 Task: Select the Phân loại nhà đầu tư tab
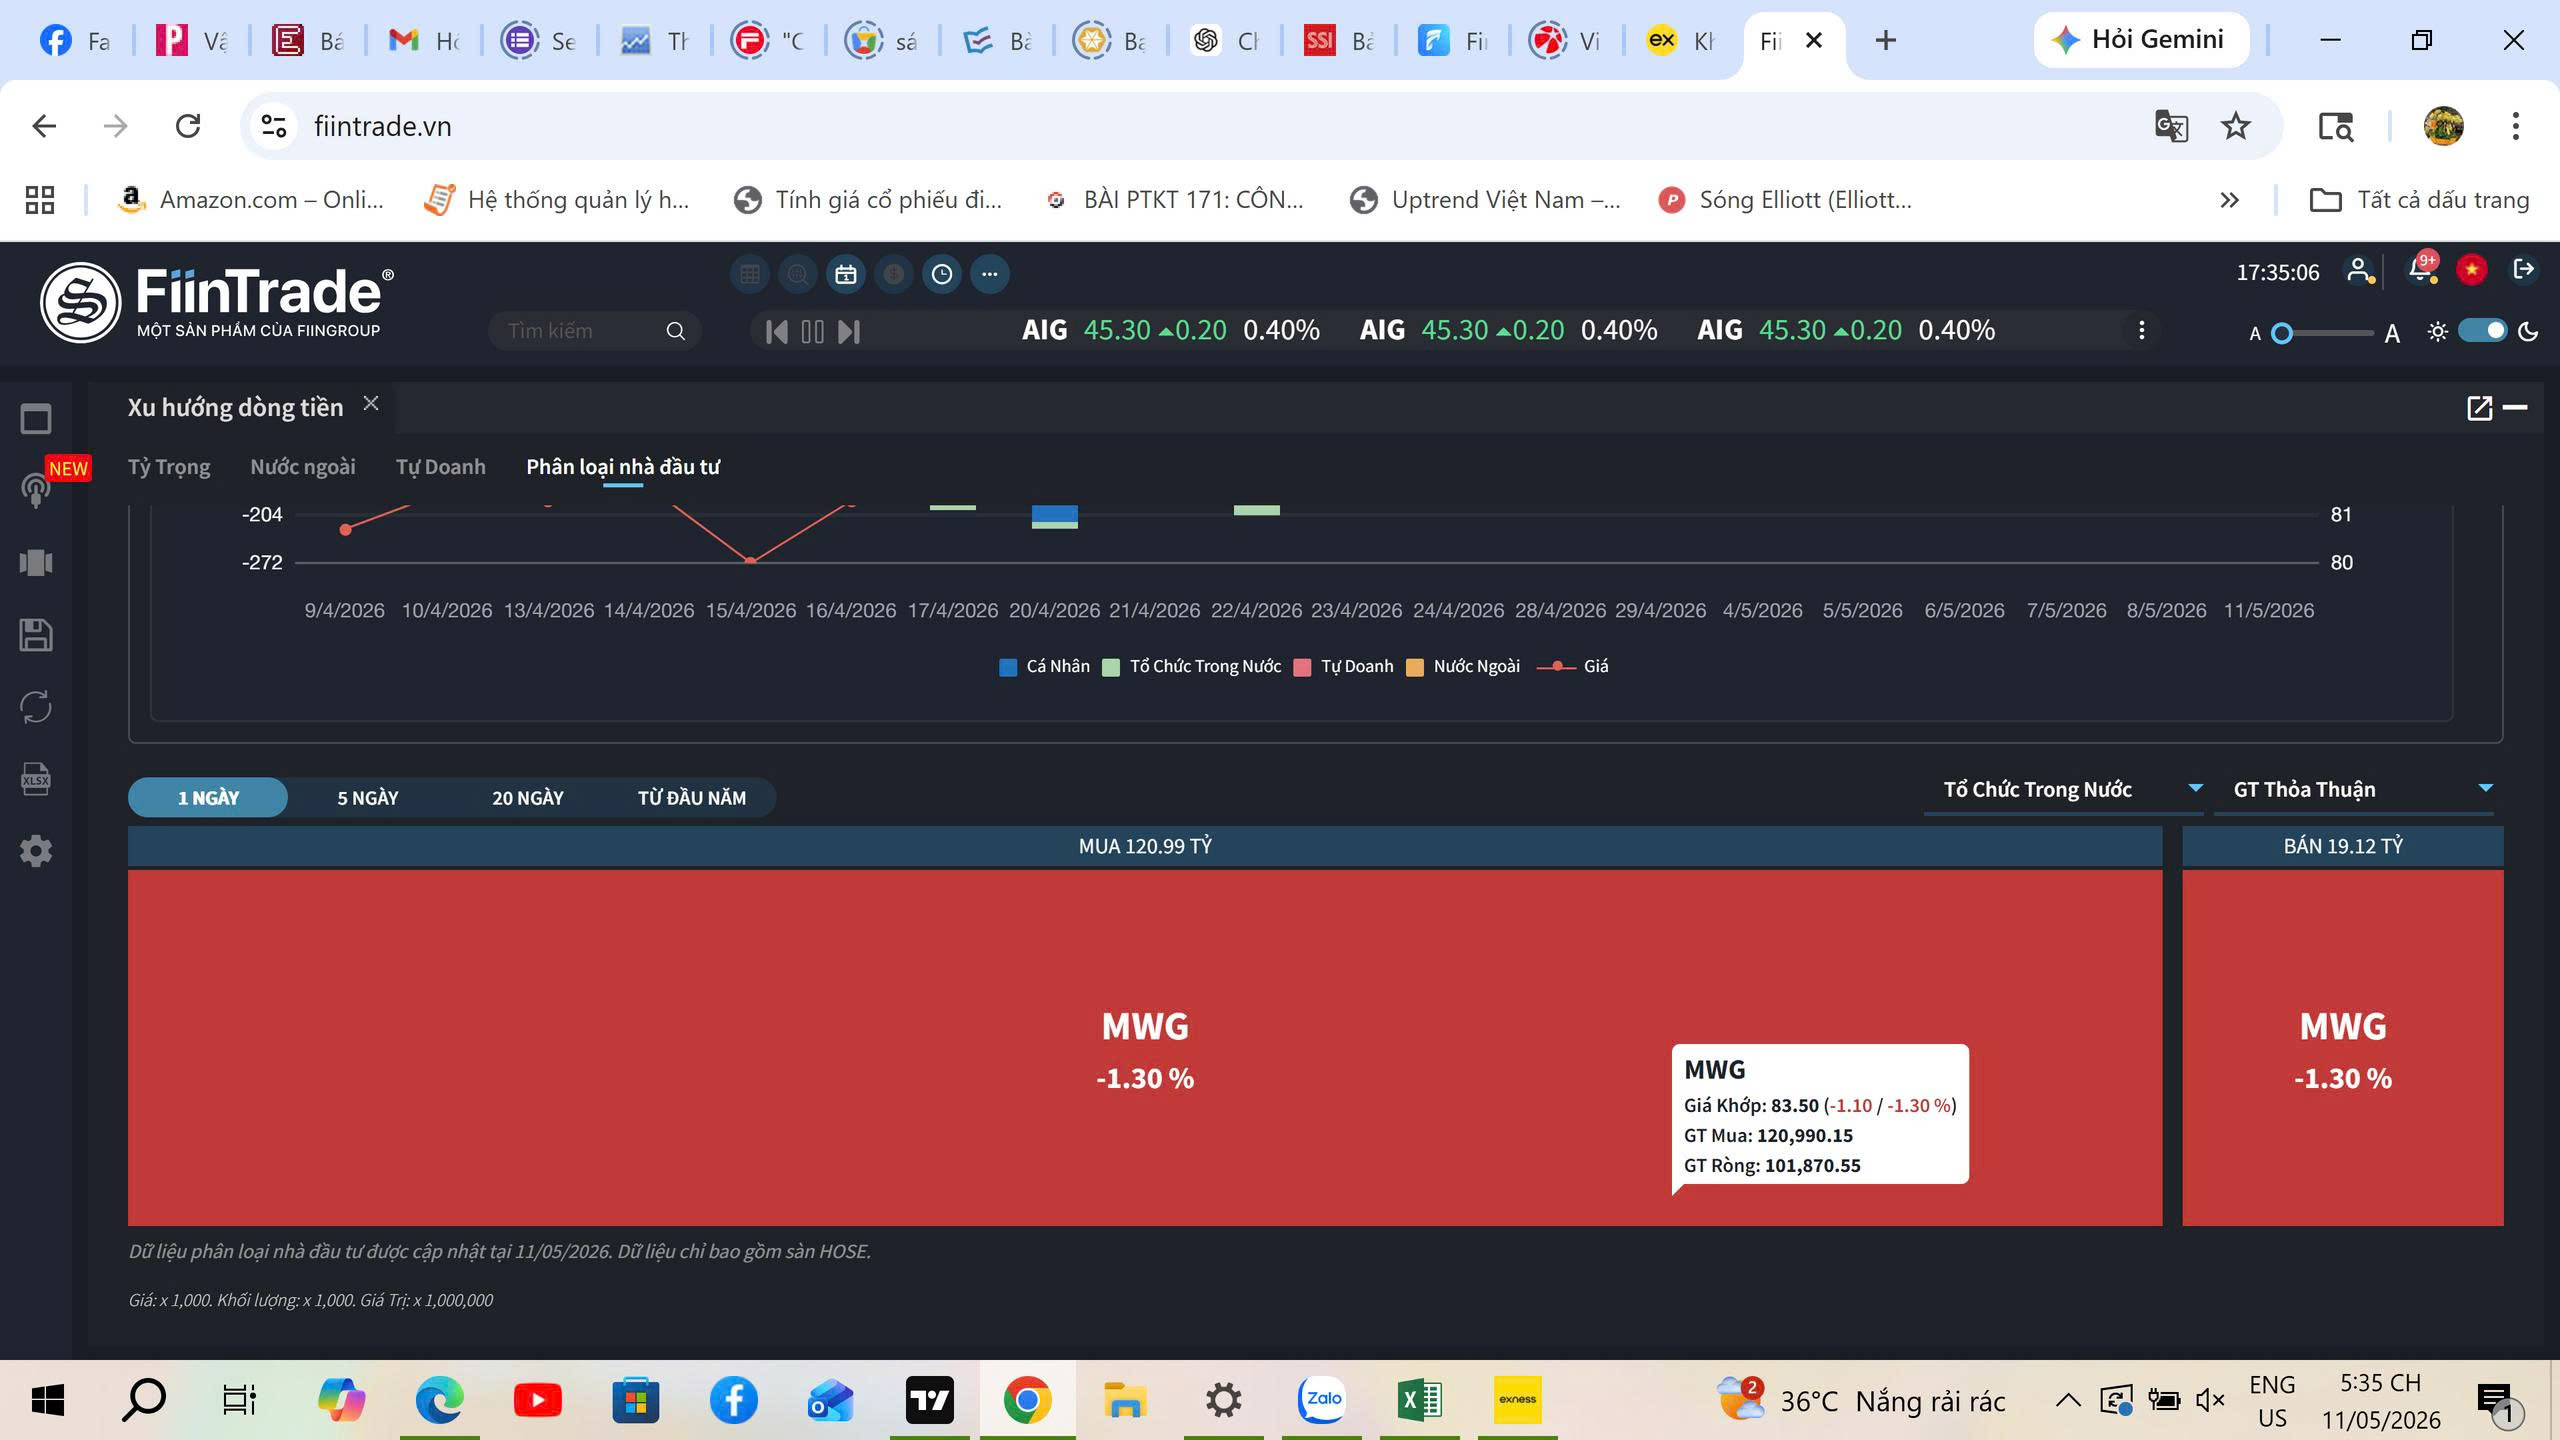(623, 467)
